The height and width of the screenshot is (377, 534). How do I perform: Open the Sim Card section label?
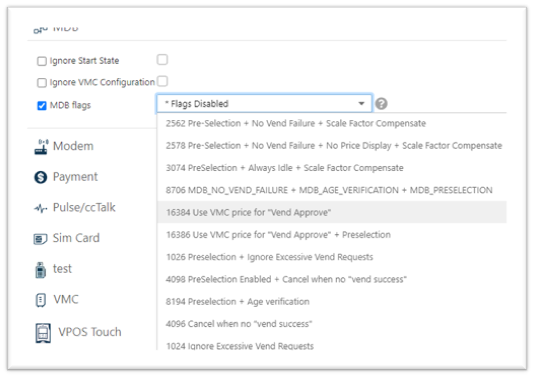coord(76,238)
